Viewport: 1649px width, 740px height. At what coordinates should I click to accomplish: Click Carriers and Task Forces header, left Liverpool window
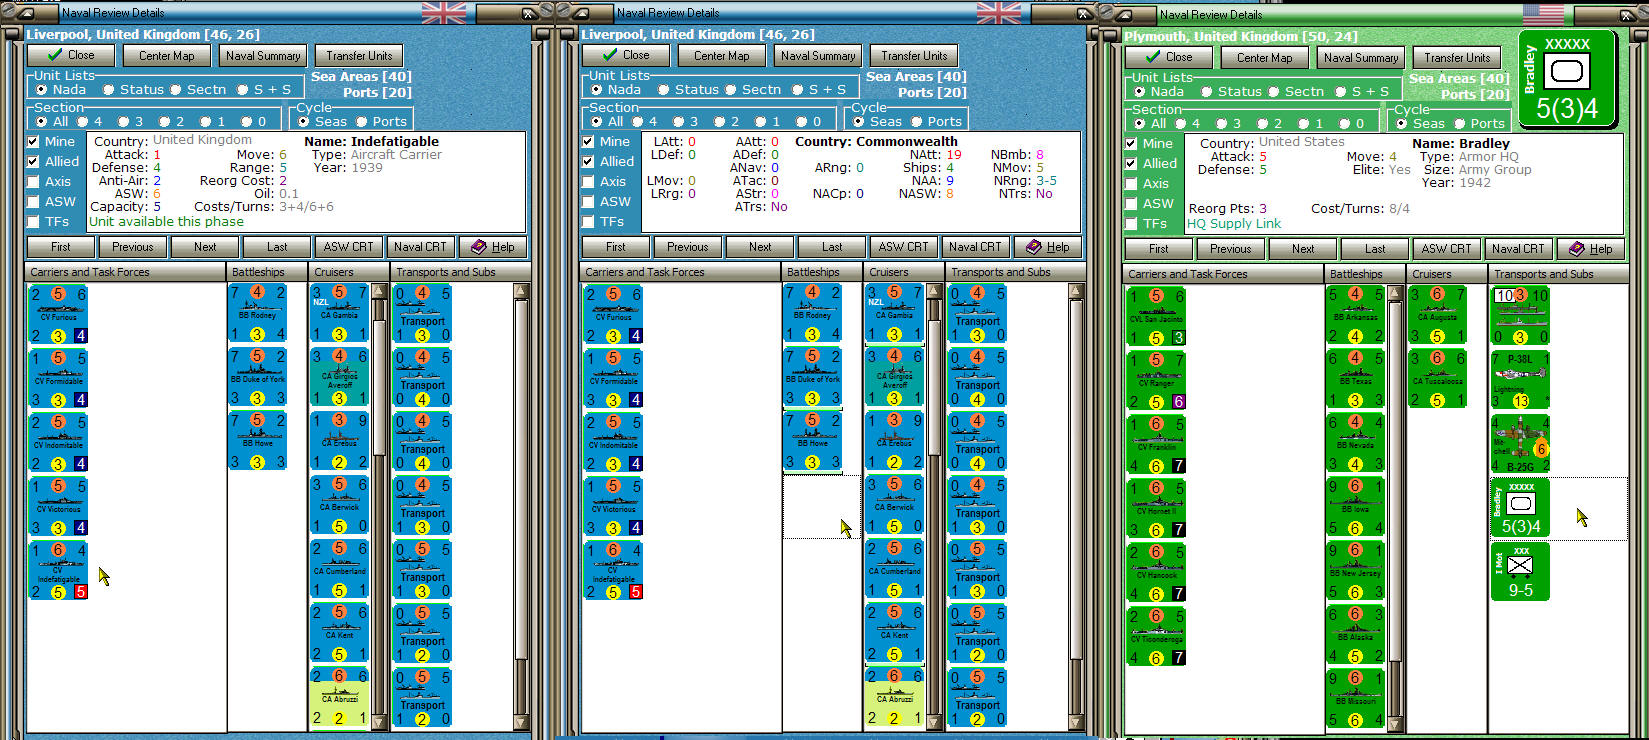[126, 272]
